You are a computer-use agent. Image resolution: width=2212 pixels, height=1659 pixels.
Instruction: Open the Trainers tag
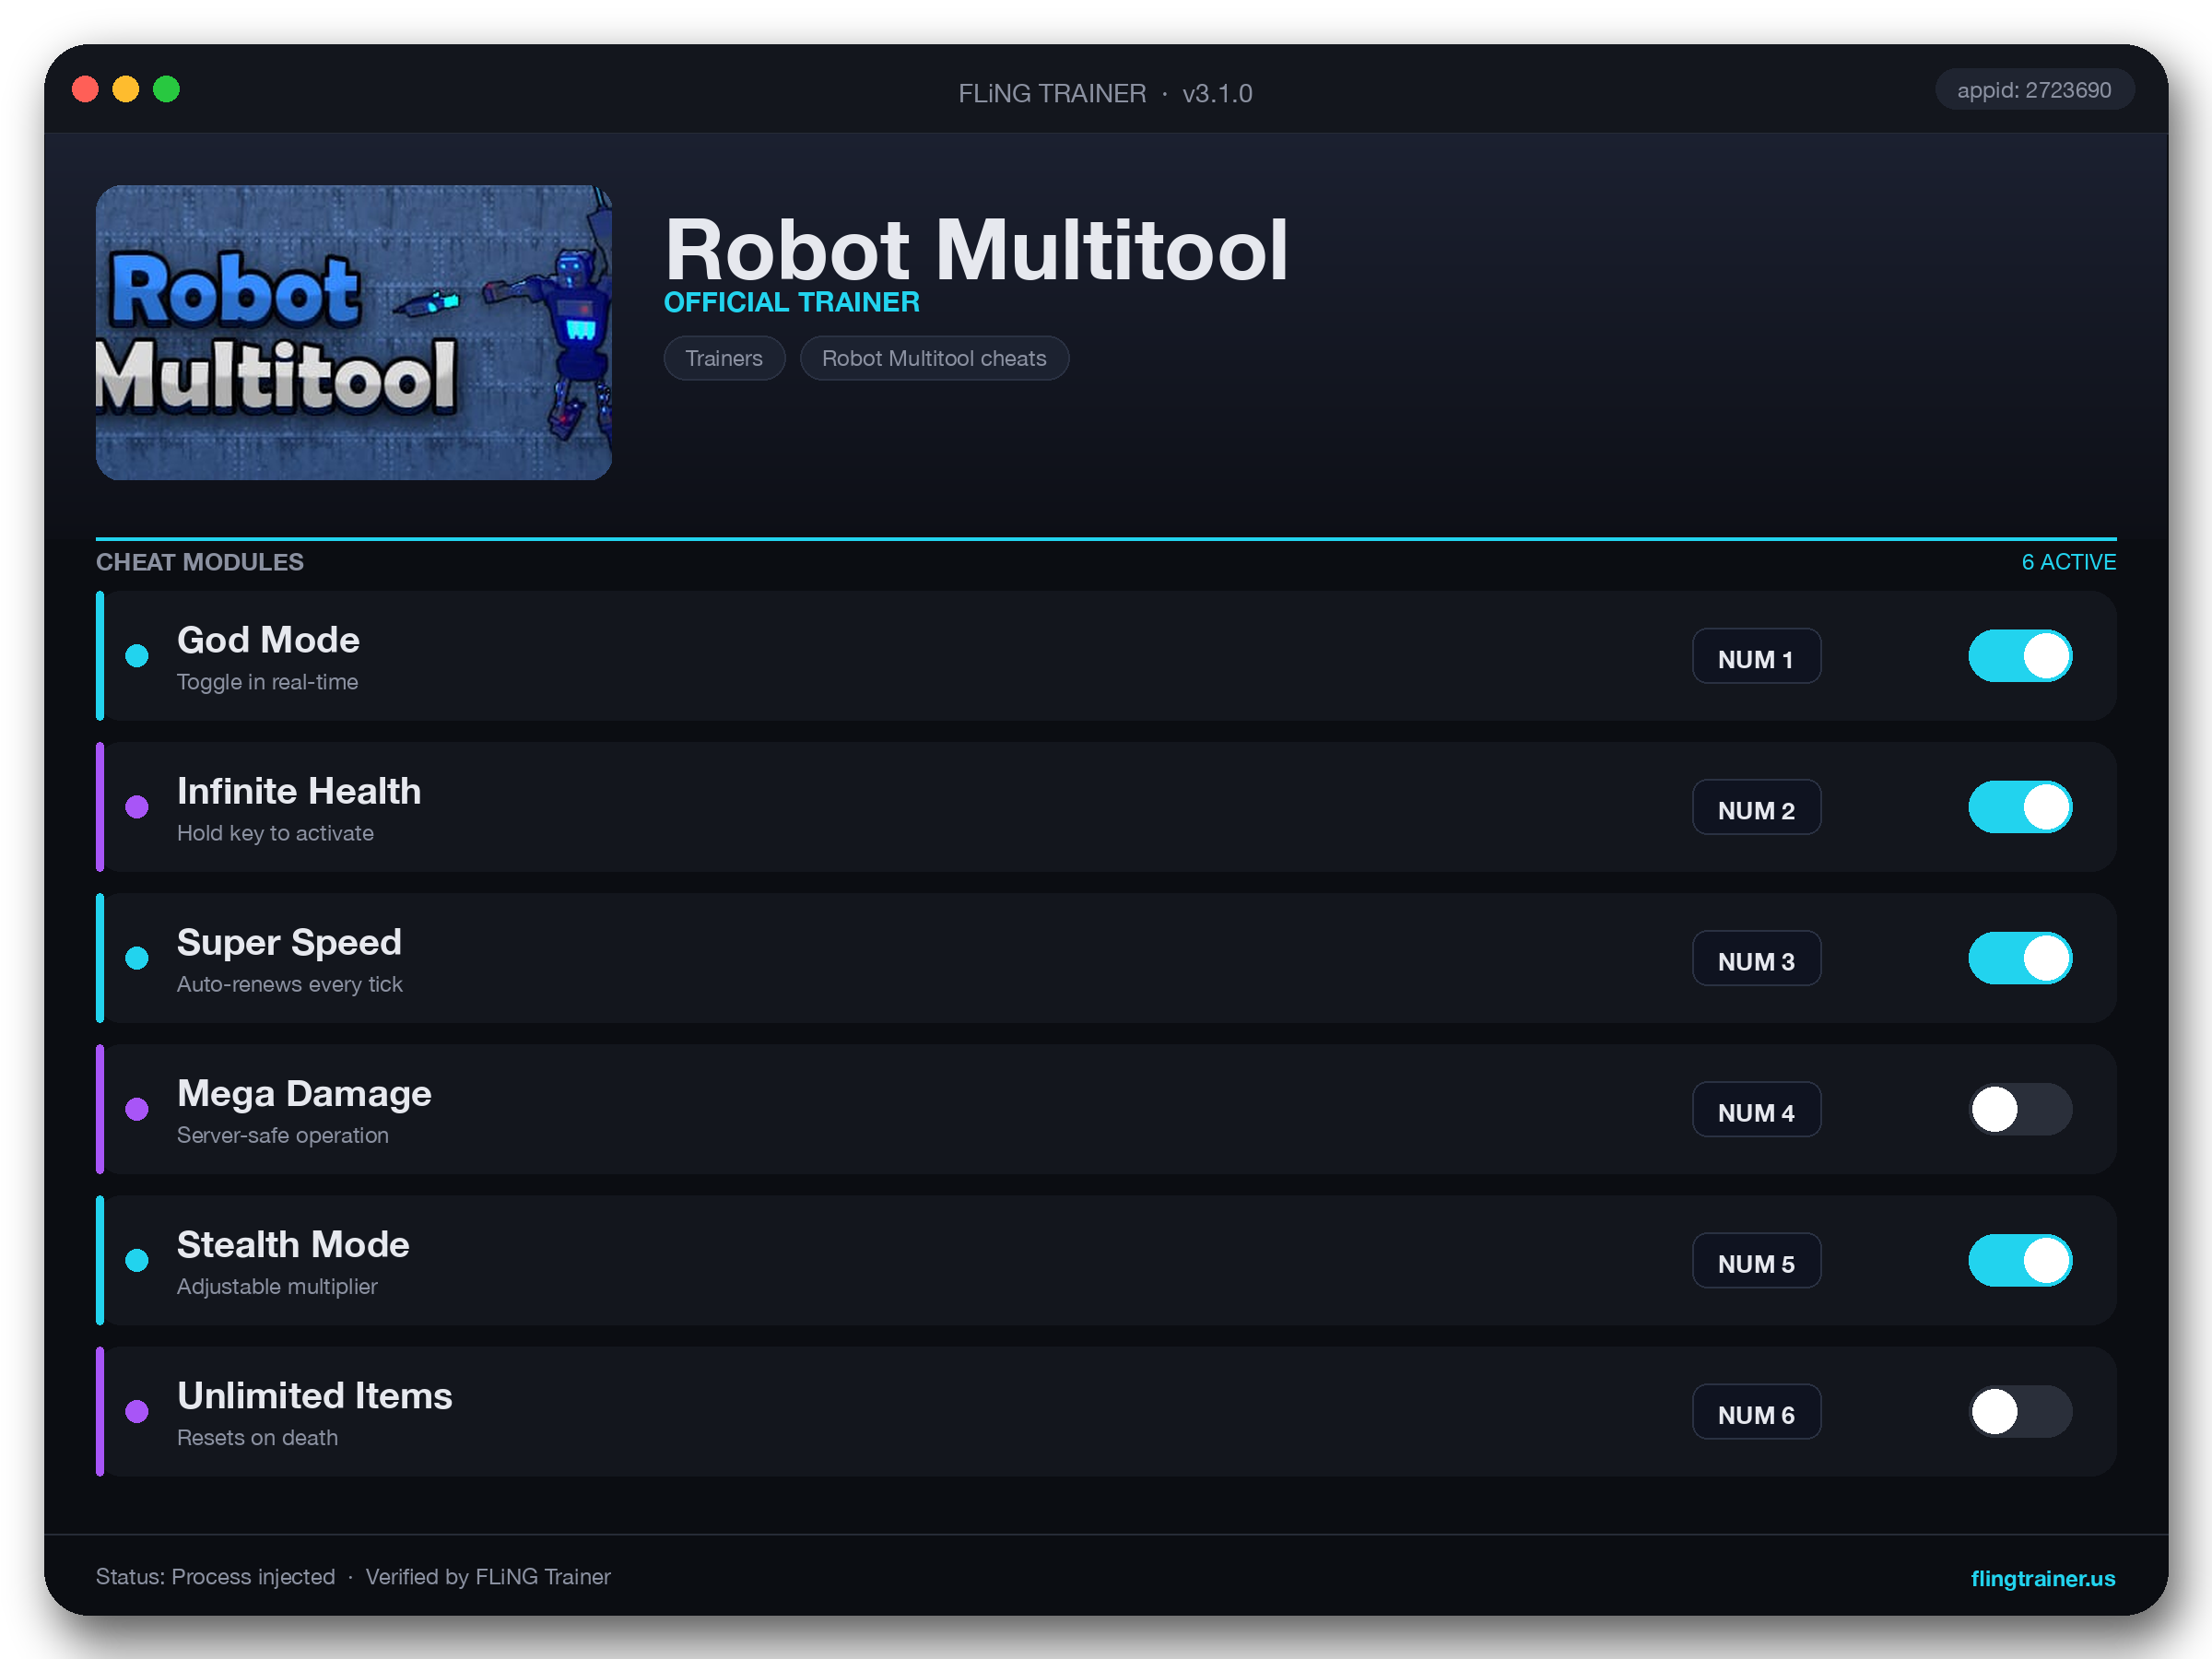tap(724, 358)
